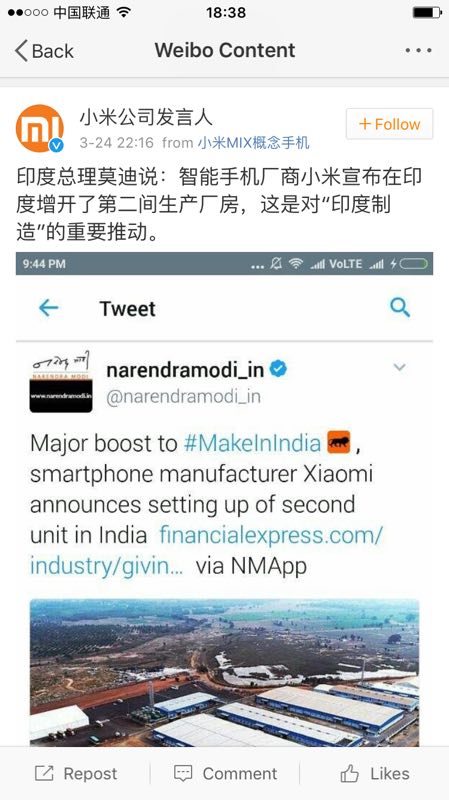449x800 pixels.
Task: Tap the tweet search magnifier icon
Action: click(x=400, y=308)
